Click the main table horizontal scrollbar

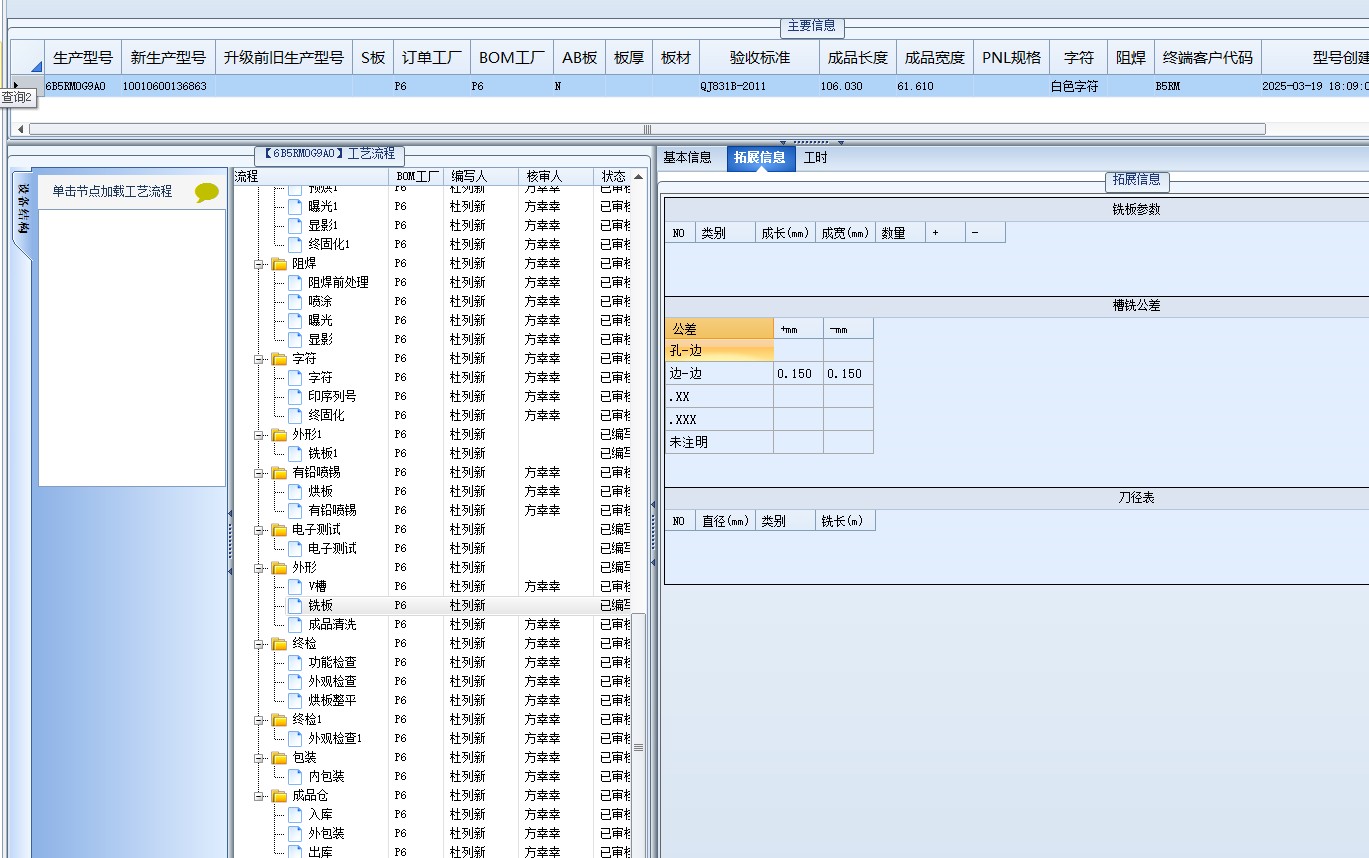click(647, 129)
